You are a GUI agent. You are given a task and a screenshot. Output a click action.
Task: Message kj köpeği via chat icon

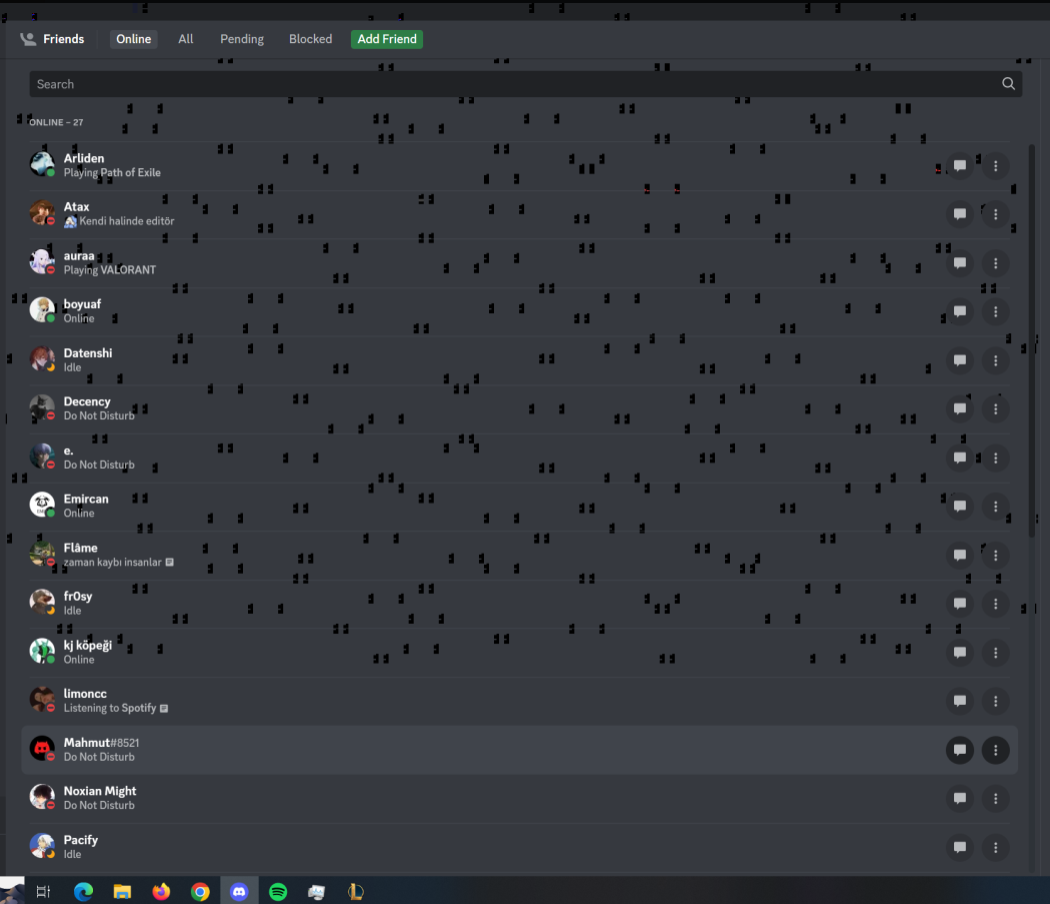(x=960, y=652)
